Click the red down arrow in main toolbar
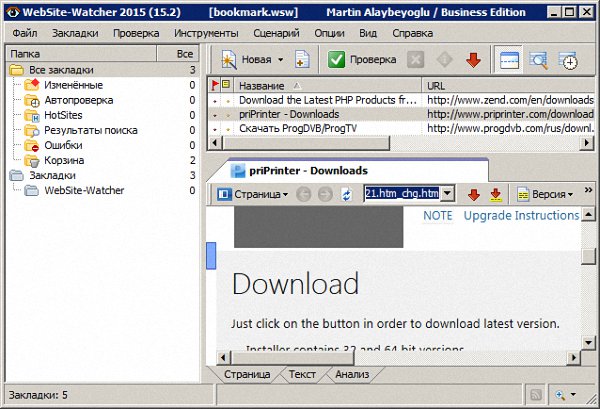Screen dimensions: 600x409 473,60
